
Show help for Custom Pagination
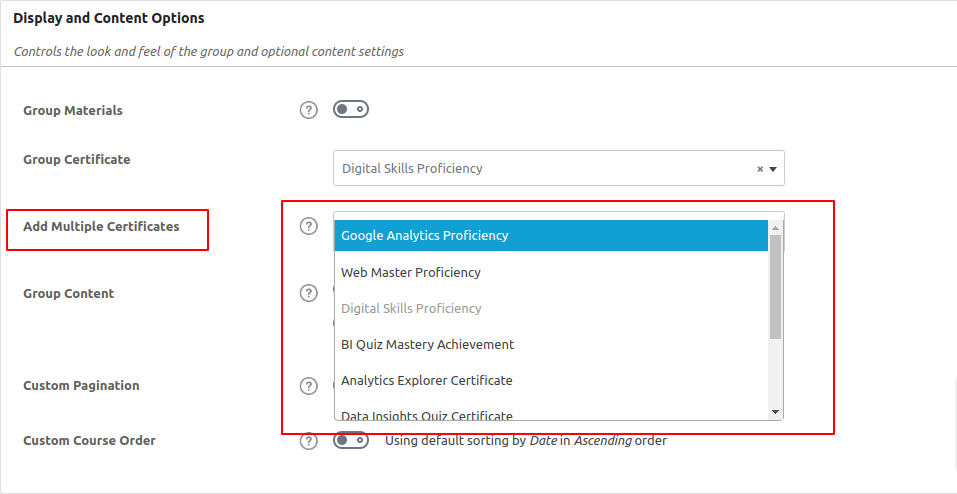[308, 385]
